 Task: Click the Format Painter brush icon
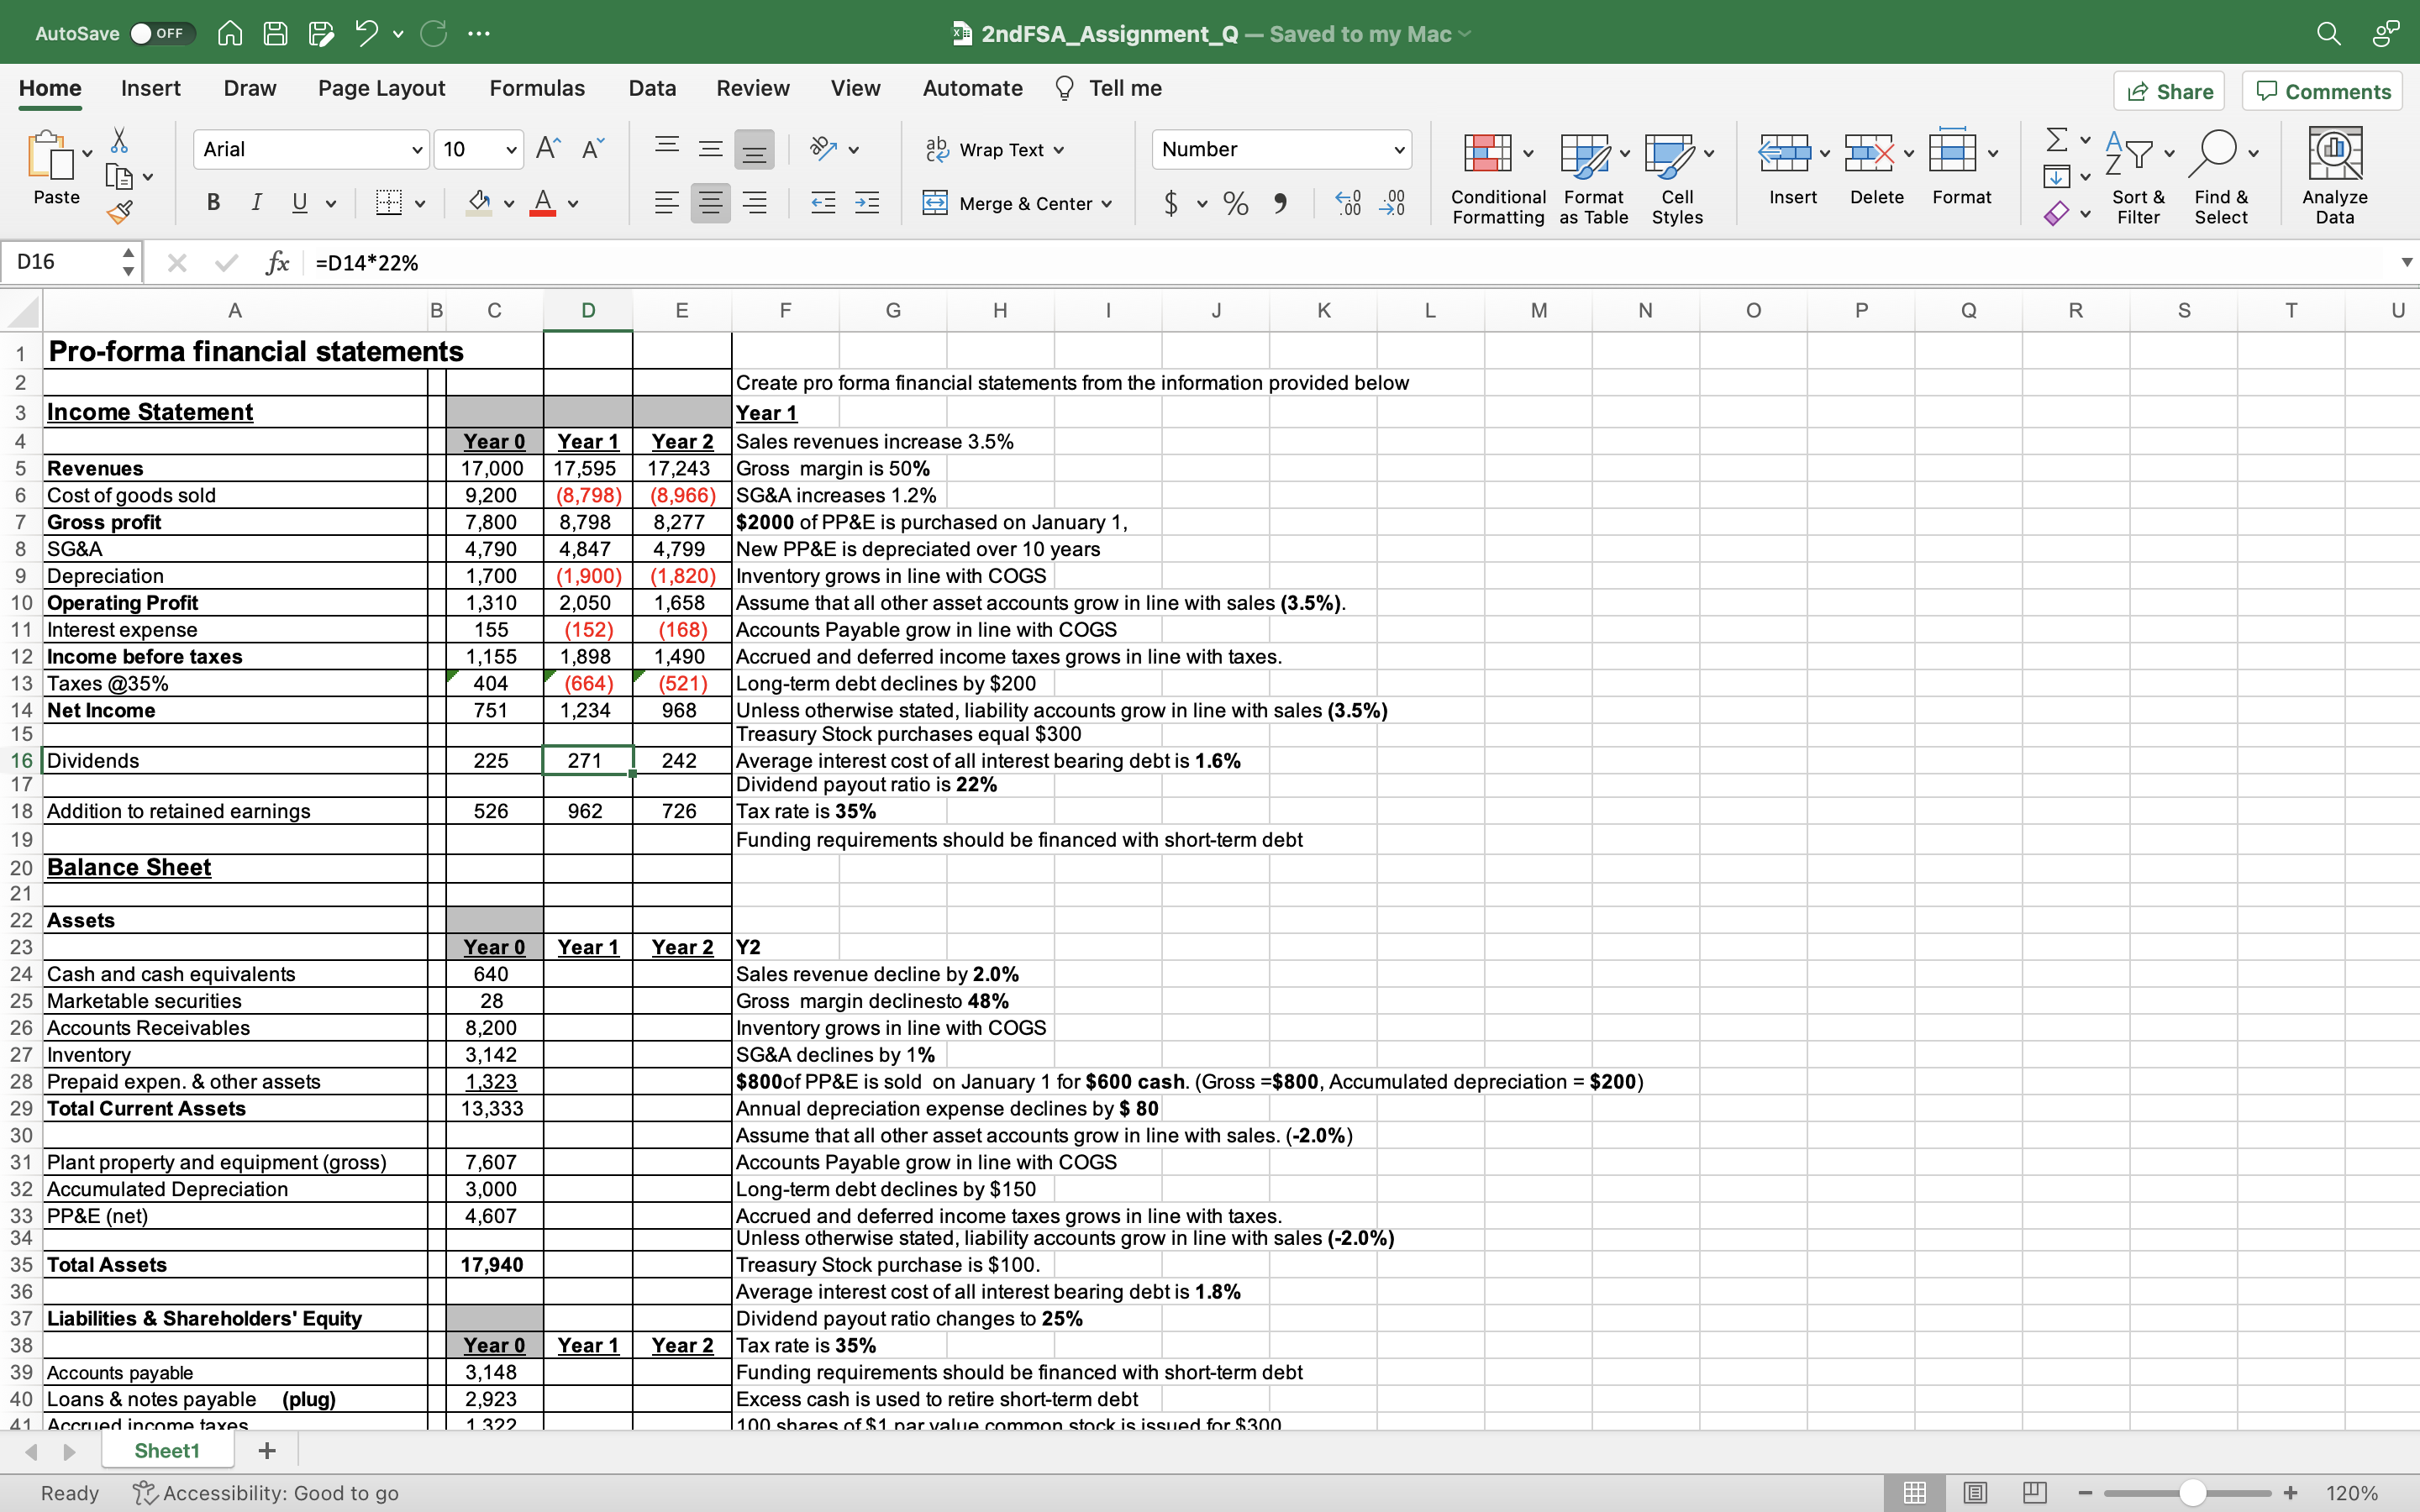120,212
